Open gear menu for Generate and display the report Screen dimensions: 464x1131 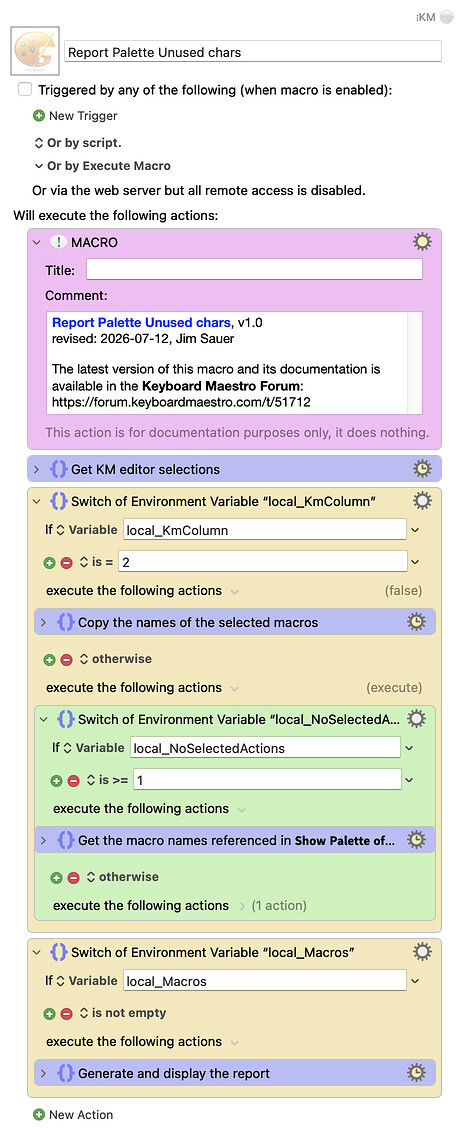pyautogui.click(x=416, y=1073)
